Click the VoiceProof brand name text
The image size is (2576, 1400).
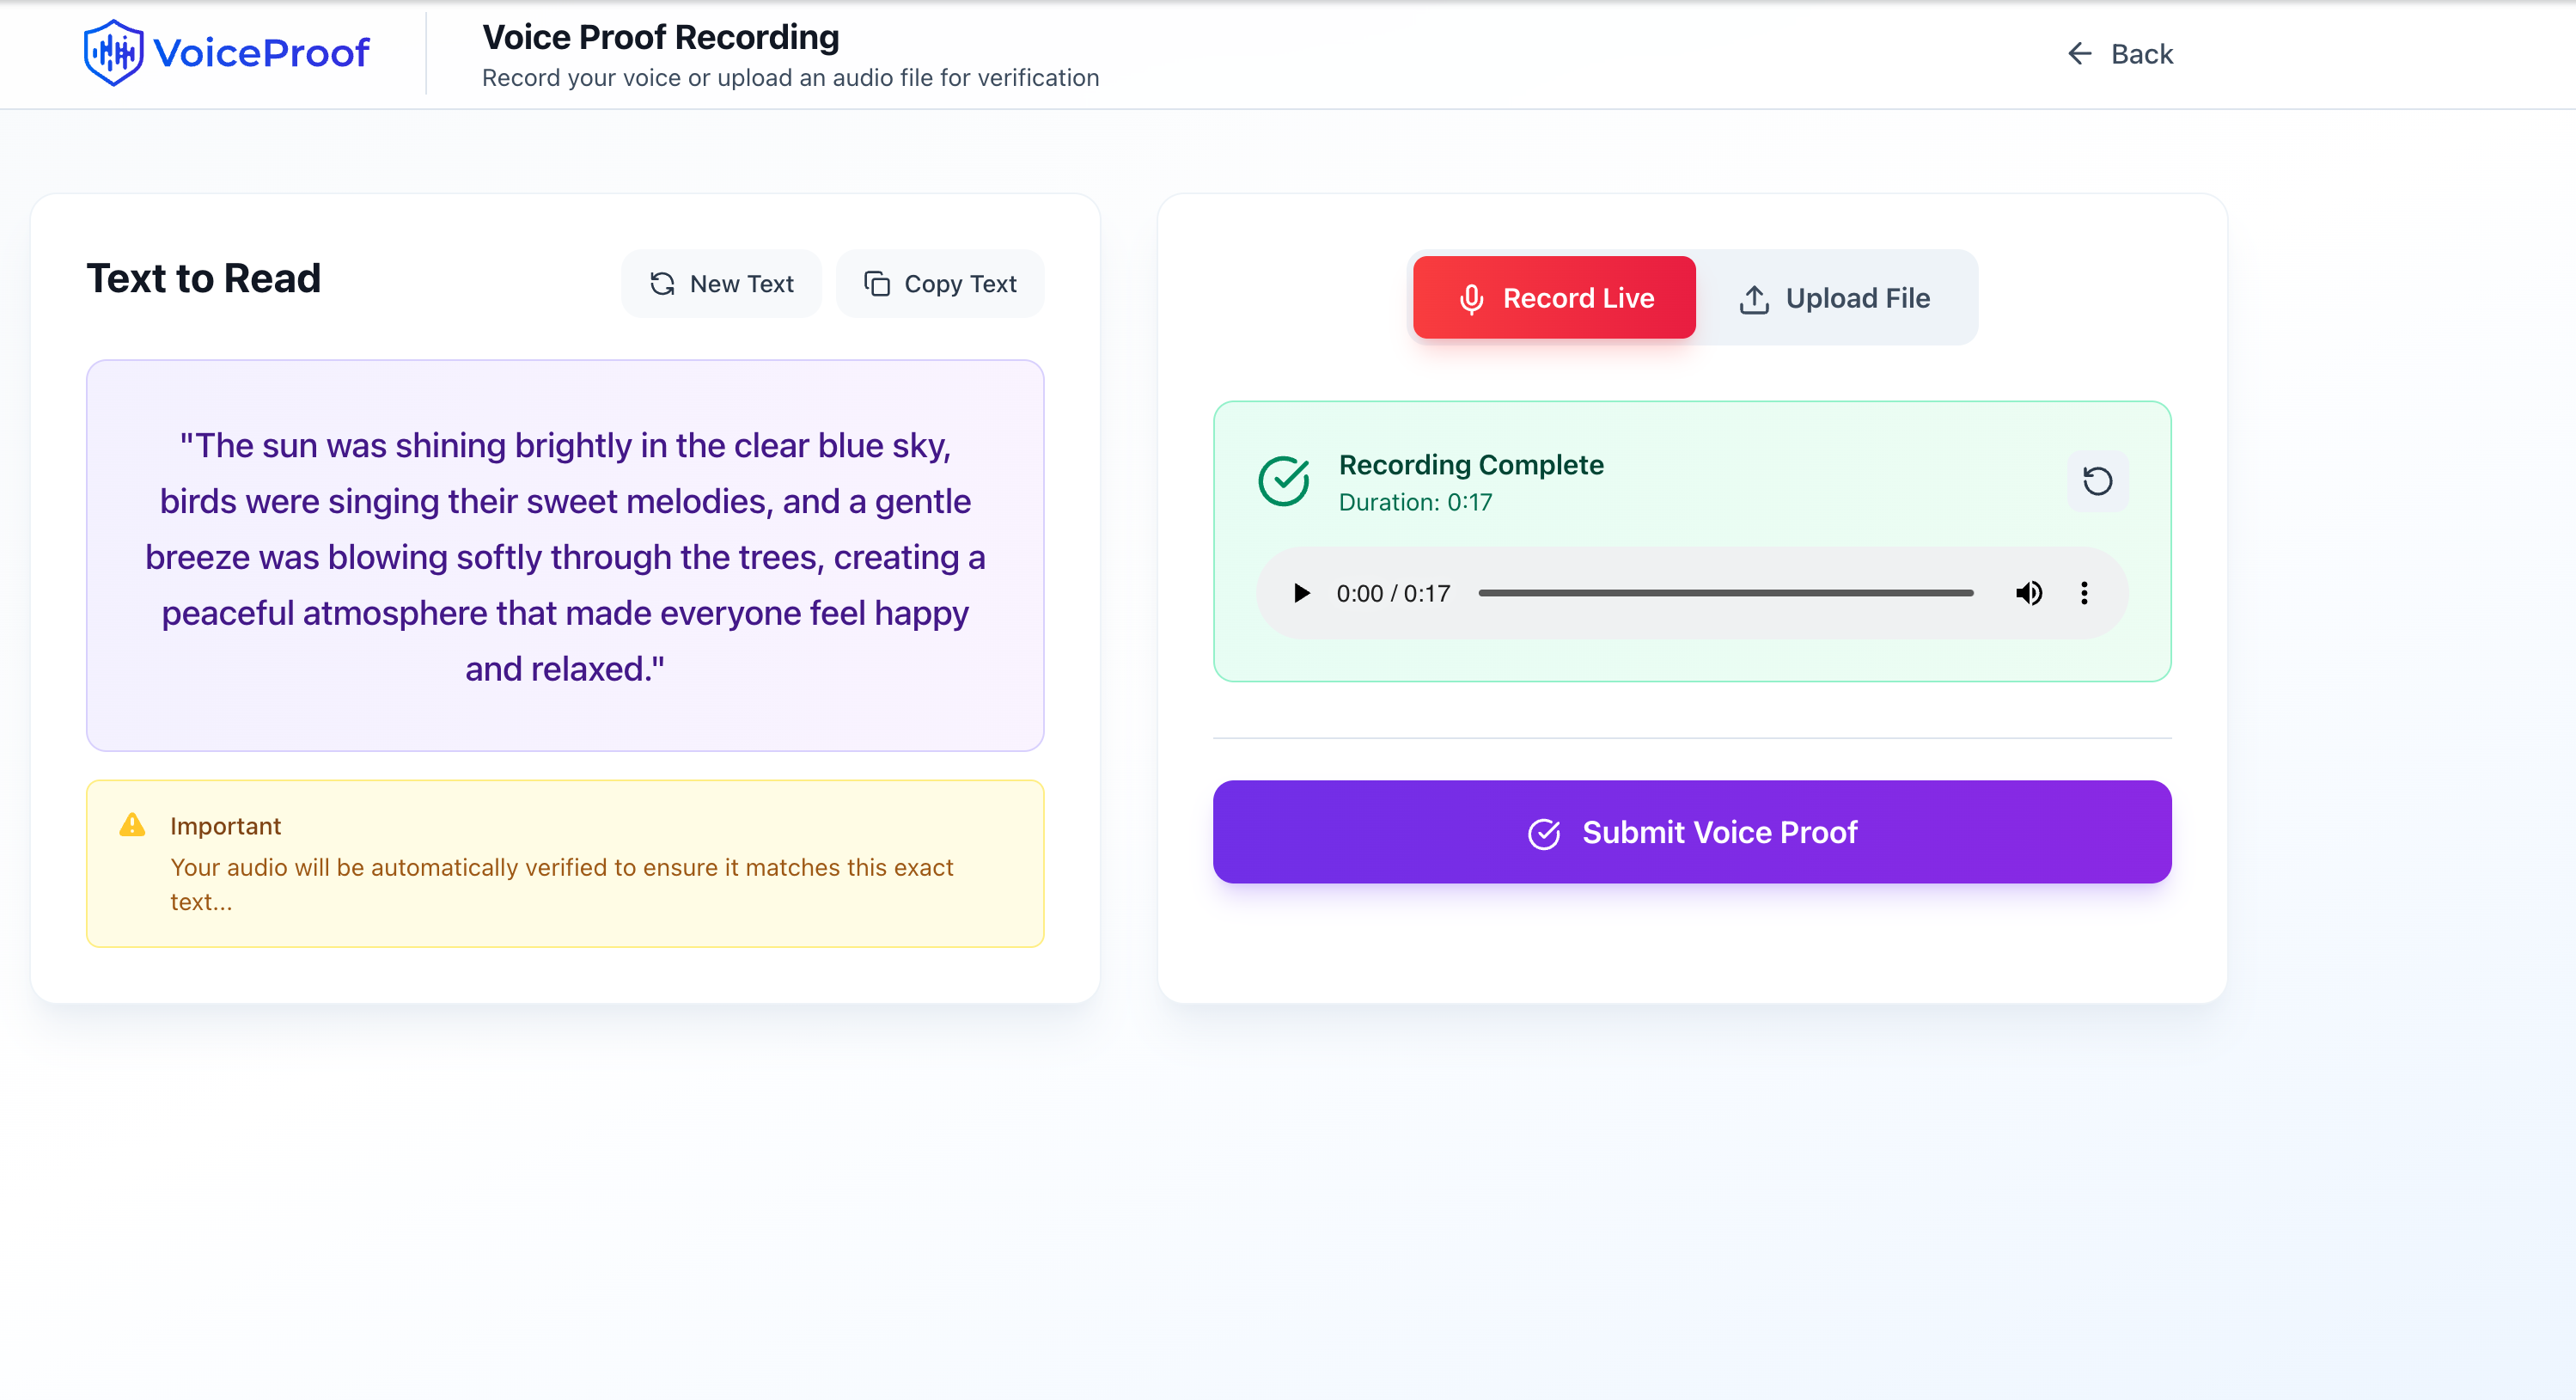tap(261, 53)
